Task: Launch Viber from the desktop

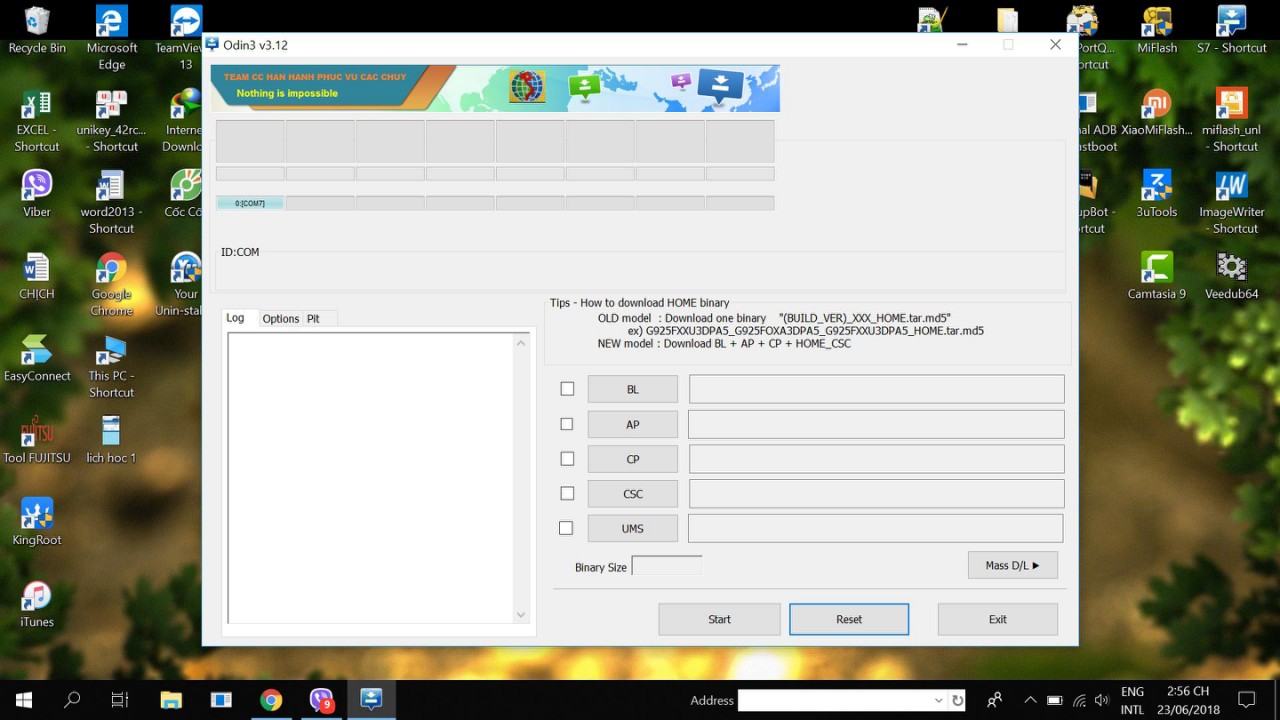Action: coord(37,194)
